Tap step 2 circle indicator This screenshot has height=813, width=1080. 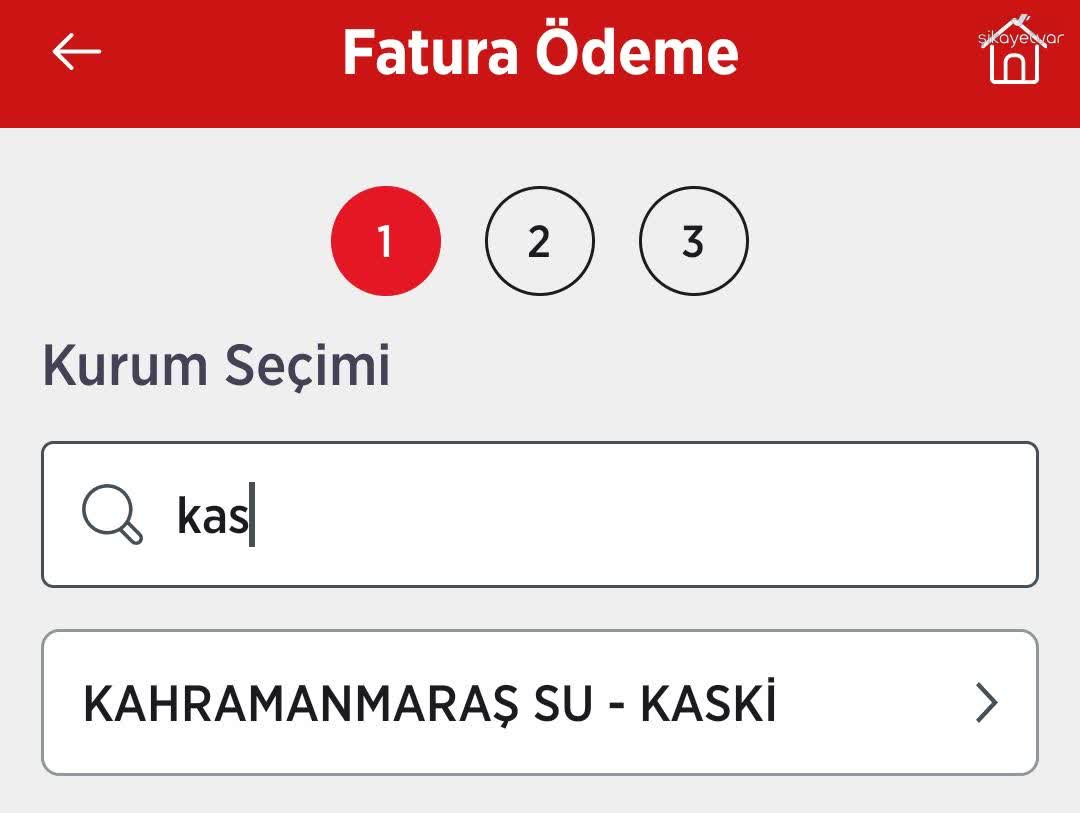tap(540, 240)
